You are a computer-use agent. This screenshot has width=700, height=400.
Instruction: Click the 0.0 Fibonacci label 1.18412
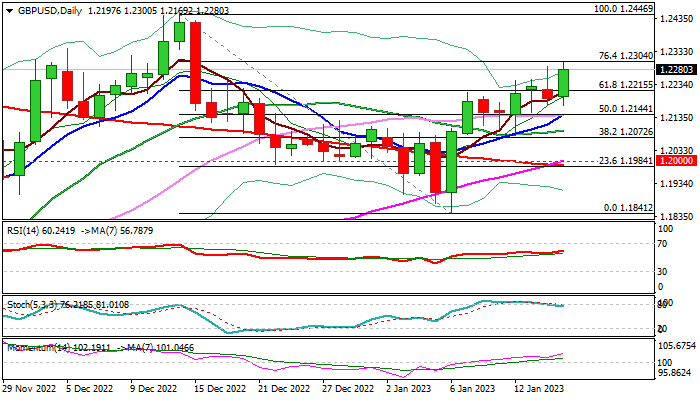click(x=628, y=208)
